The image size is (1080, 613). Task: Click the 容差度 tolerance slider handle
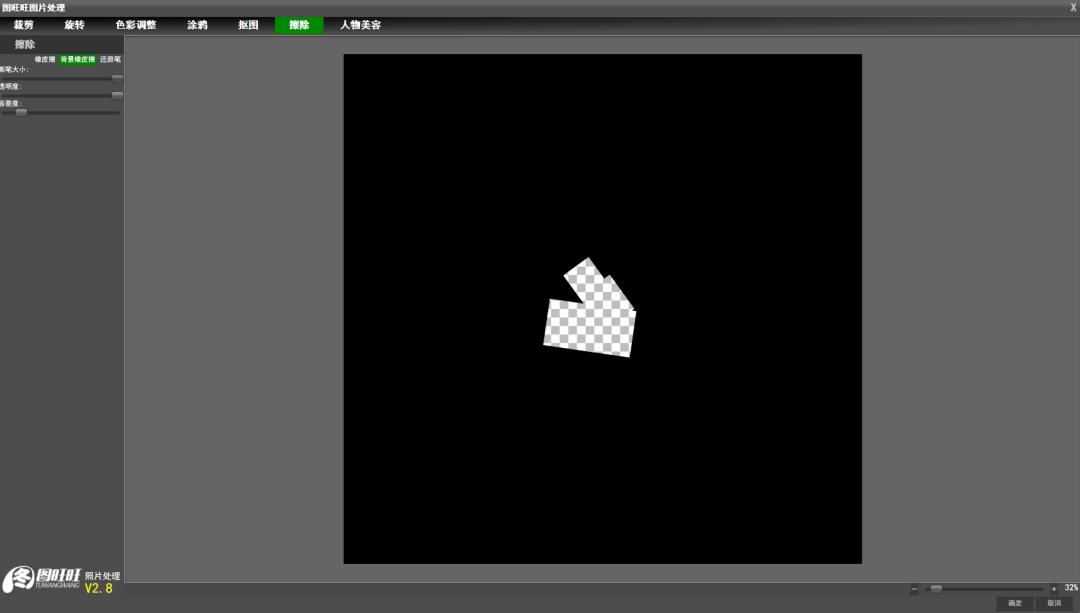[21, 112]
